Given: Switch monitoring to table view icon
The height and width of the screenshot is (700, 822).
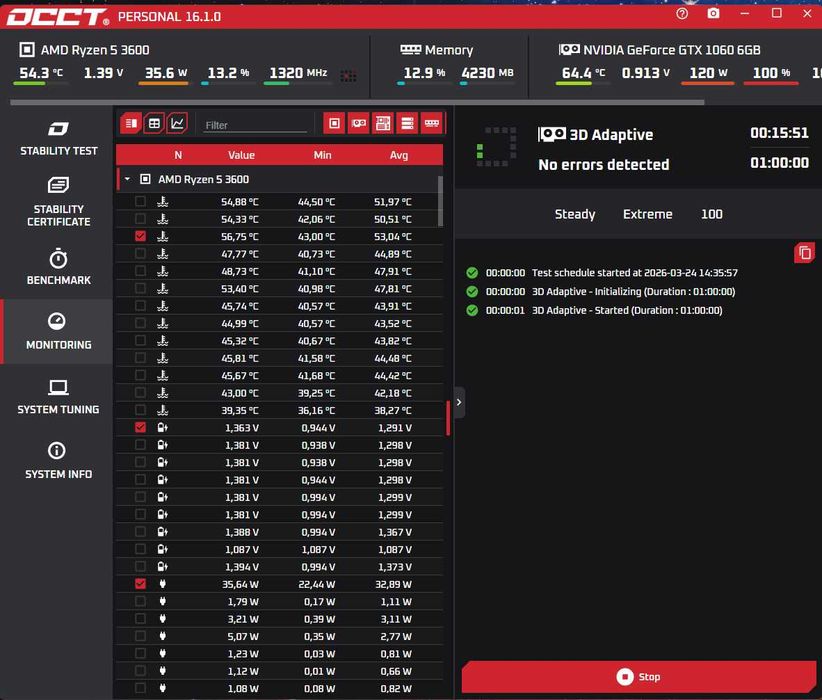Looking at the screenshot, I should coord(154,124).
